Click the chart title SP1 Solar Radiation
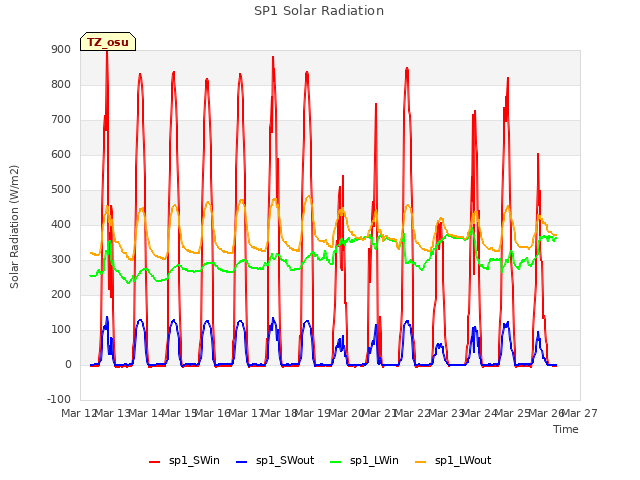 [x=319, y=11]
